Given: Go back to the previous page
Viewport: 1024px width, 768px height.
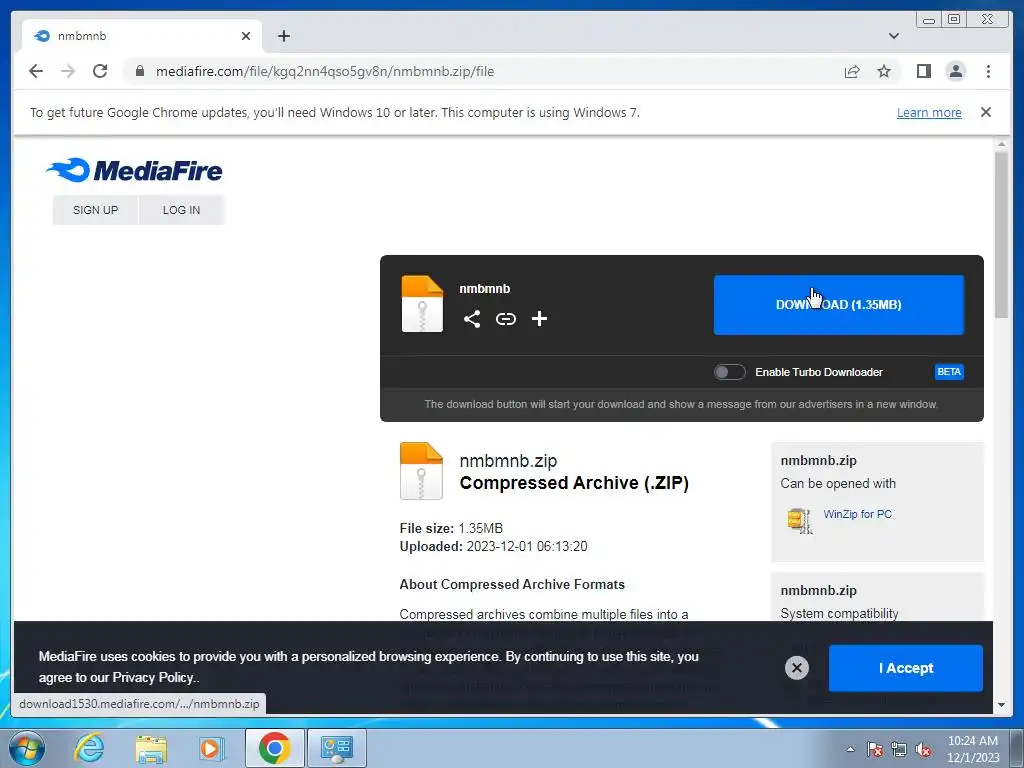Looking at the screenshot, I should click(36, 71).
